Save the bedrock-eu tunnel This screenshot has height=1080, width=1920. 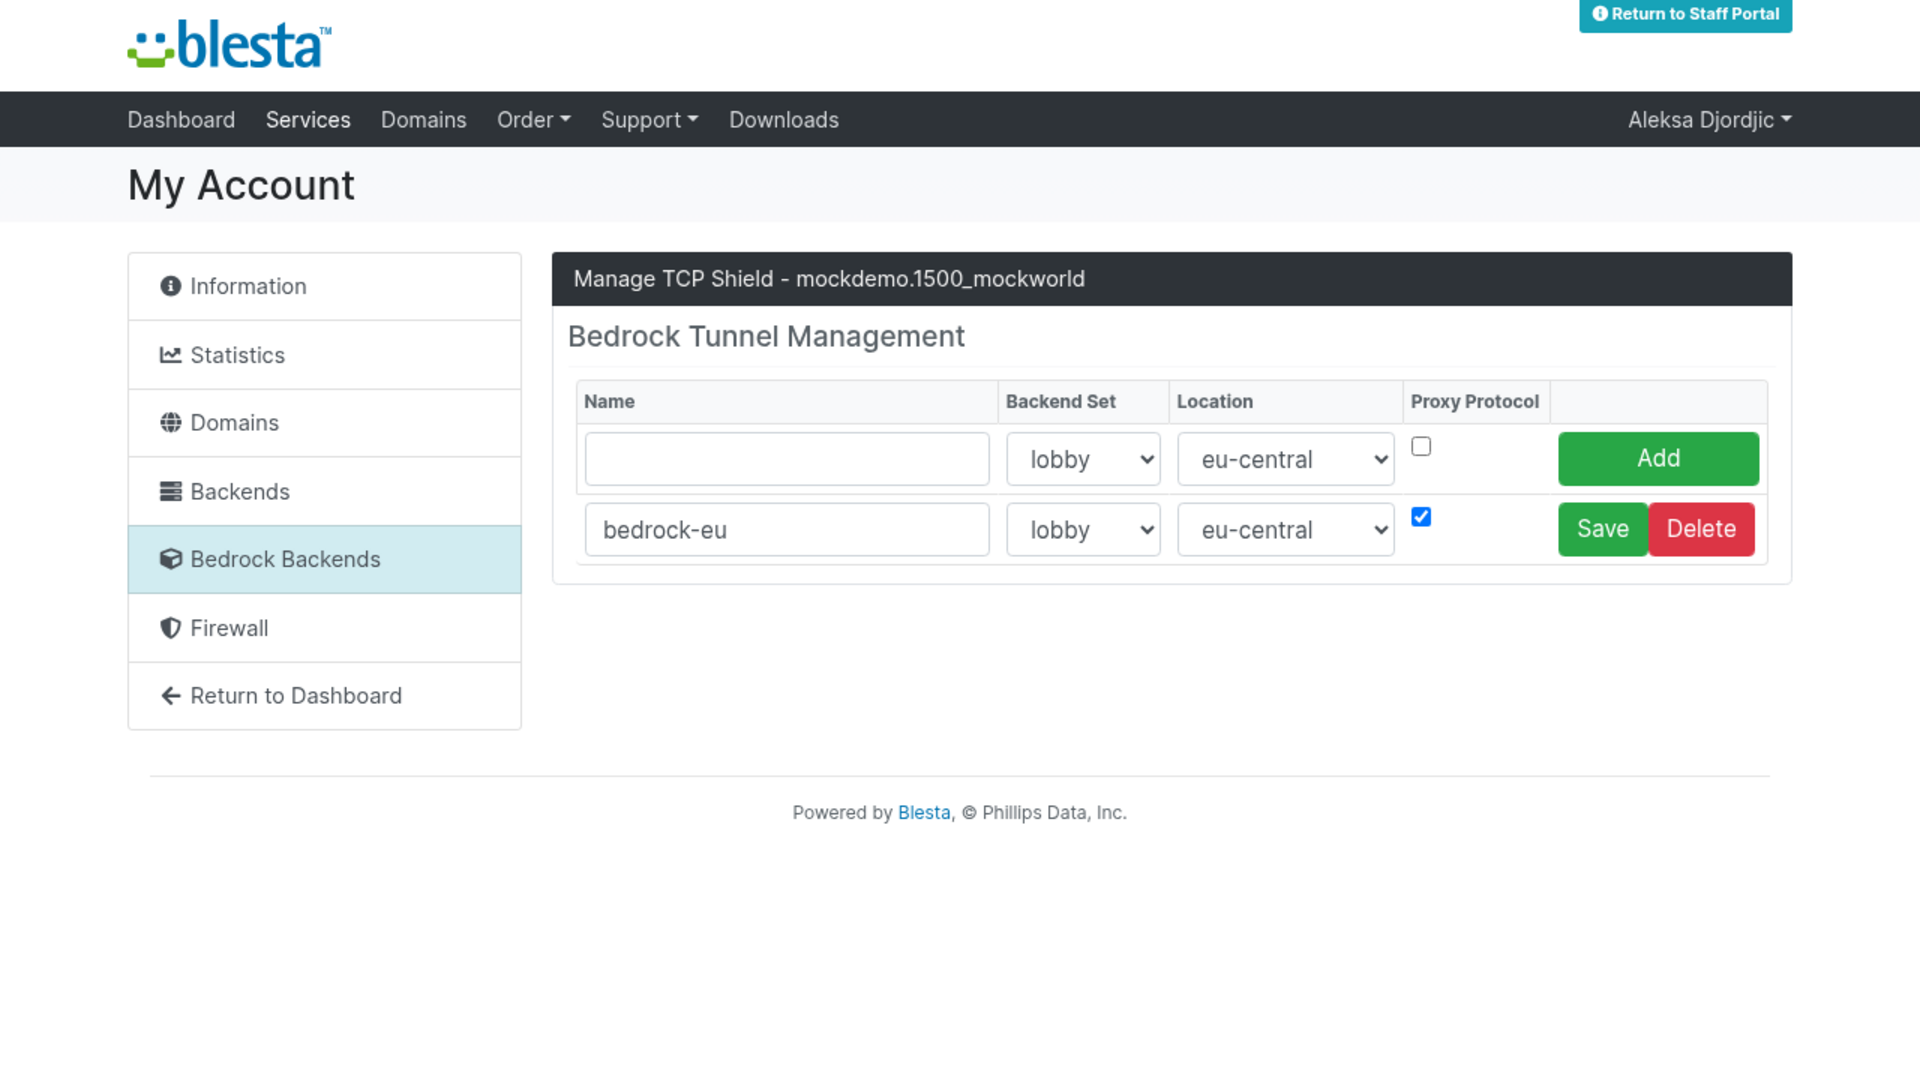[1603, 529]
